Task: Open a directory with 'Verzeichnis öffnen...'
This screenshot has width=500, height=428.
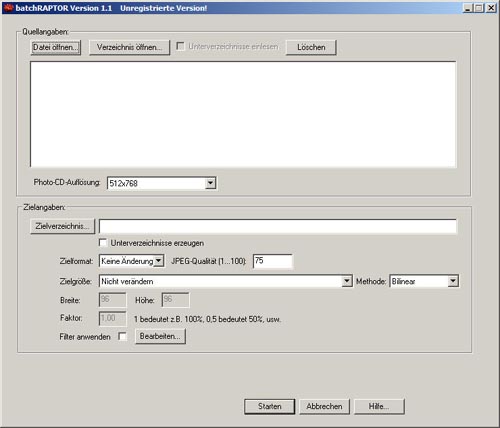Action: click(129, 47)
